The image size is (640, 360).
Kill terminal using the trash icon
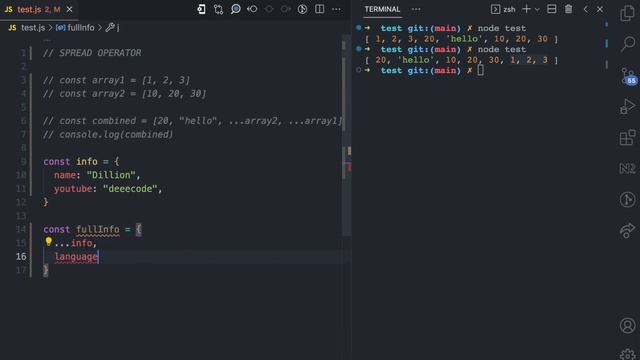pyautogui.click(x=568, y=9)
